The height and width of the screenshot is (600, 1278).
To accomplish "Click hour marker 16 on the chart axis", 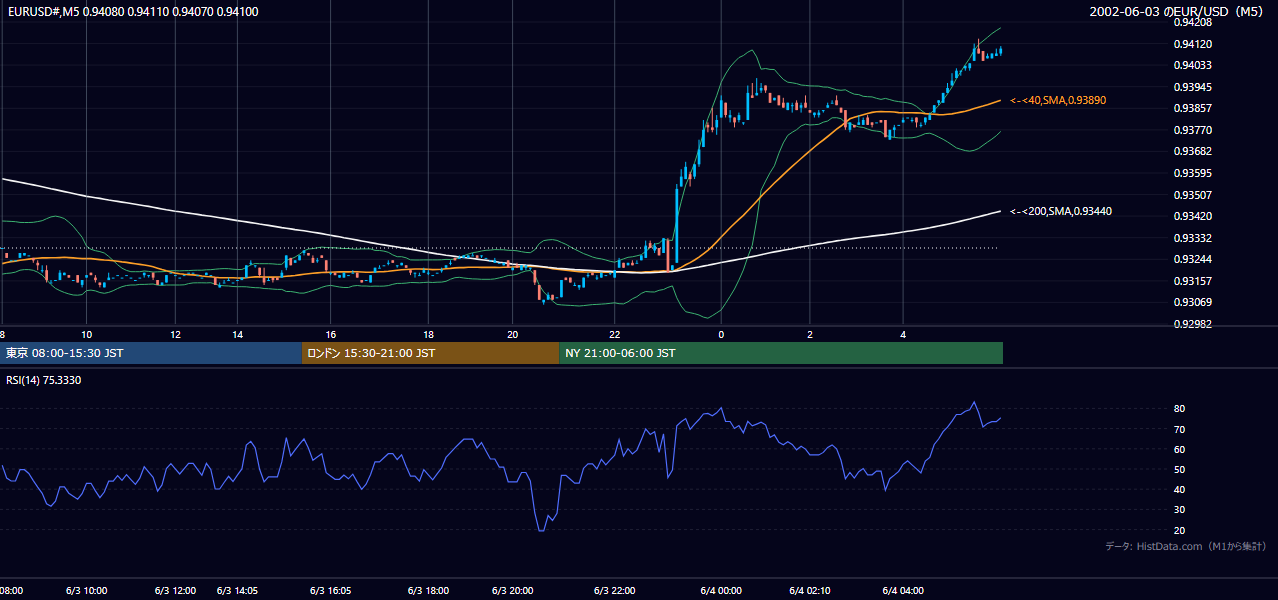I will (331, 335).
